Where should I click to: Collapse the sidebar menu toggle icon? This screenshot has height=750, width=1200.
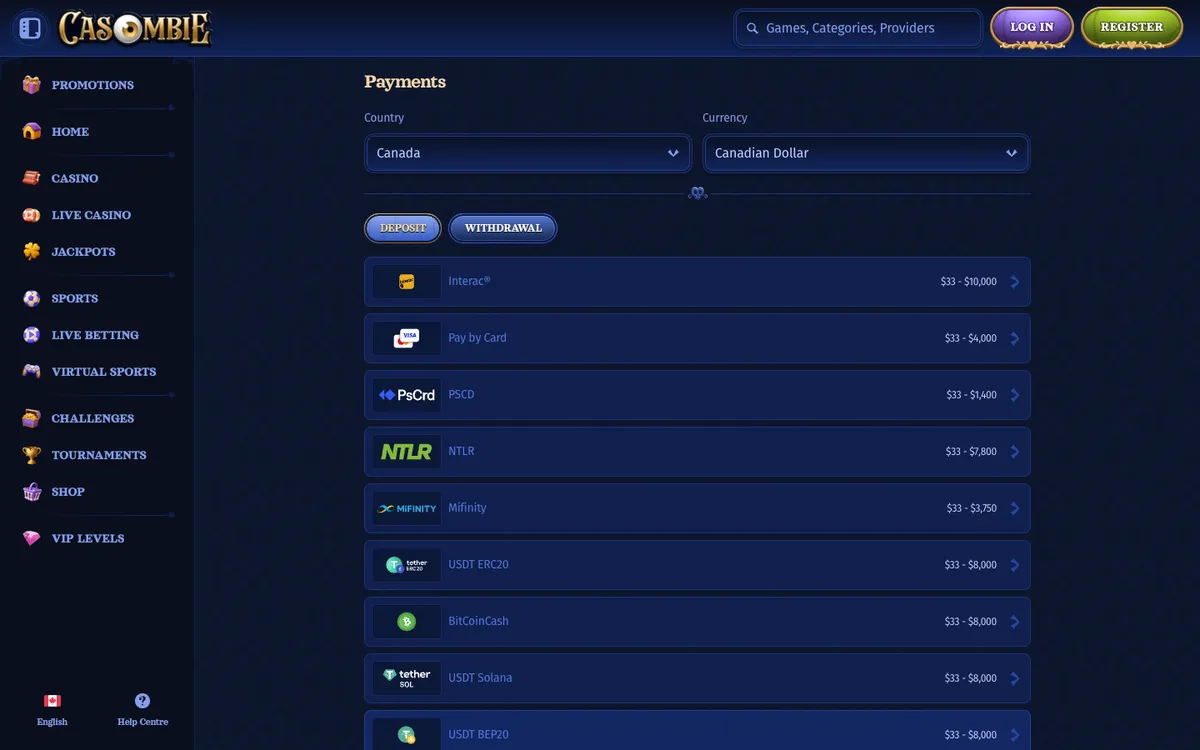(30, 28)
